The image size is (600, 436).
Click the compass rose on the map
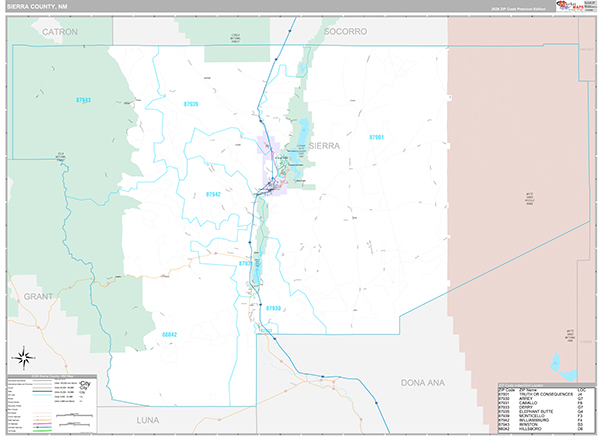pyautogui.click(x=24, y=358)
